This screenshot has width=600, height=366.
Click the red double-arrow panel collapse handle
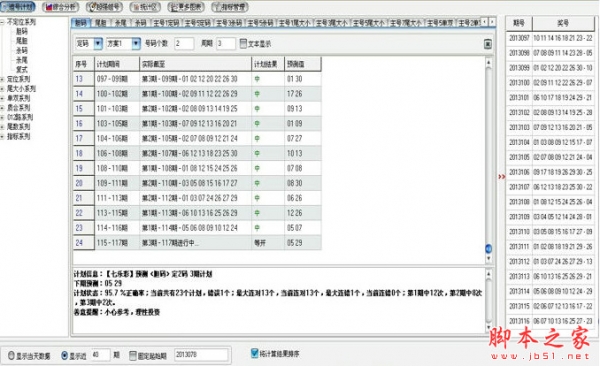(501, 176)
